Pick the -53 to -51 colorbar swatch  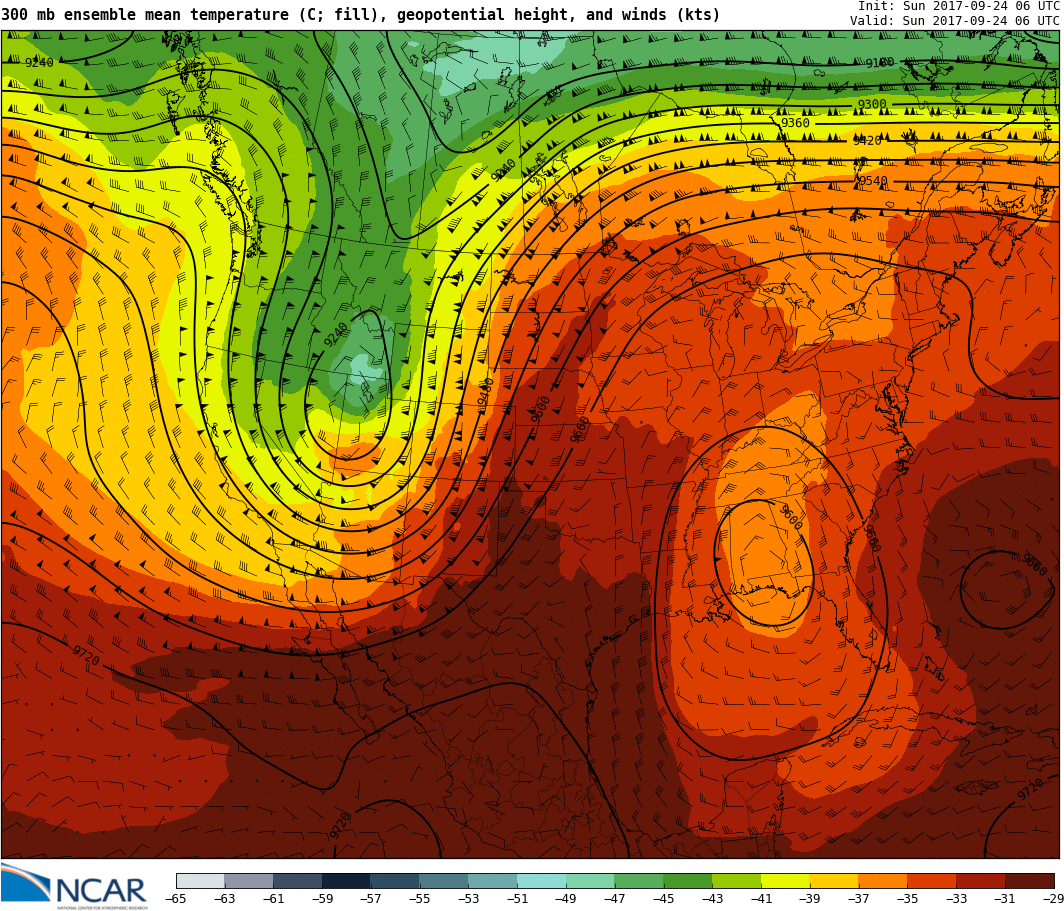493,880
